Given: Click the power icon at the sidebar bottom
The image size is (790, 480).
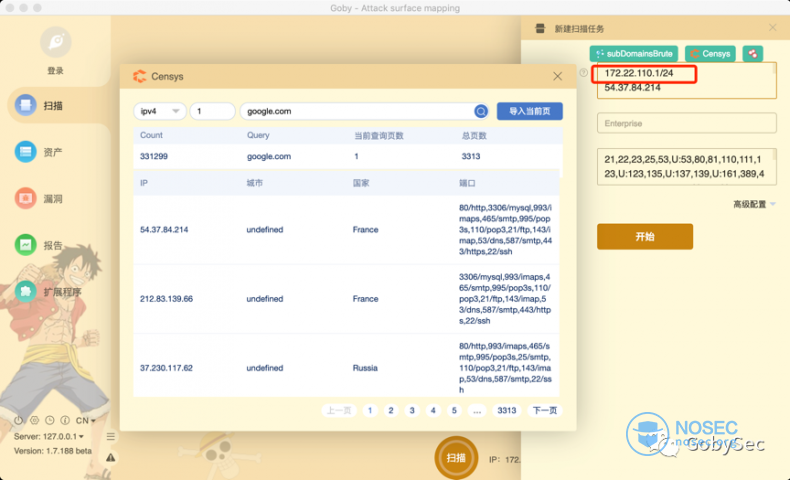Looking at the screenshot, I should point(19,420).
